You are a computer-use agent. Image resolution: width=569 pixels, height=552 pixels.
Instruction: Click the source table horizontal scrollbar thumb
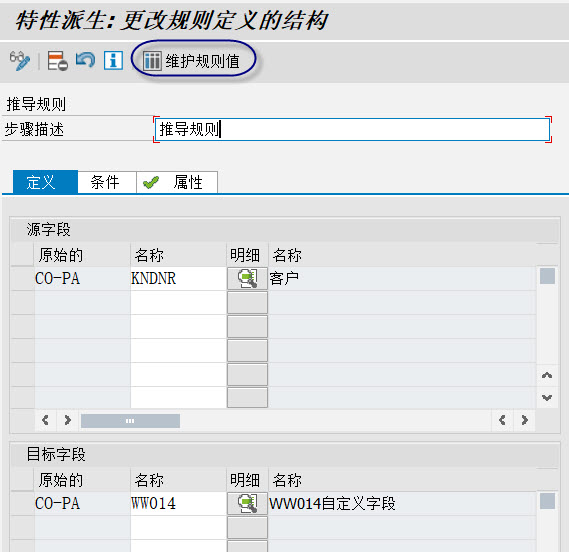130,421
